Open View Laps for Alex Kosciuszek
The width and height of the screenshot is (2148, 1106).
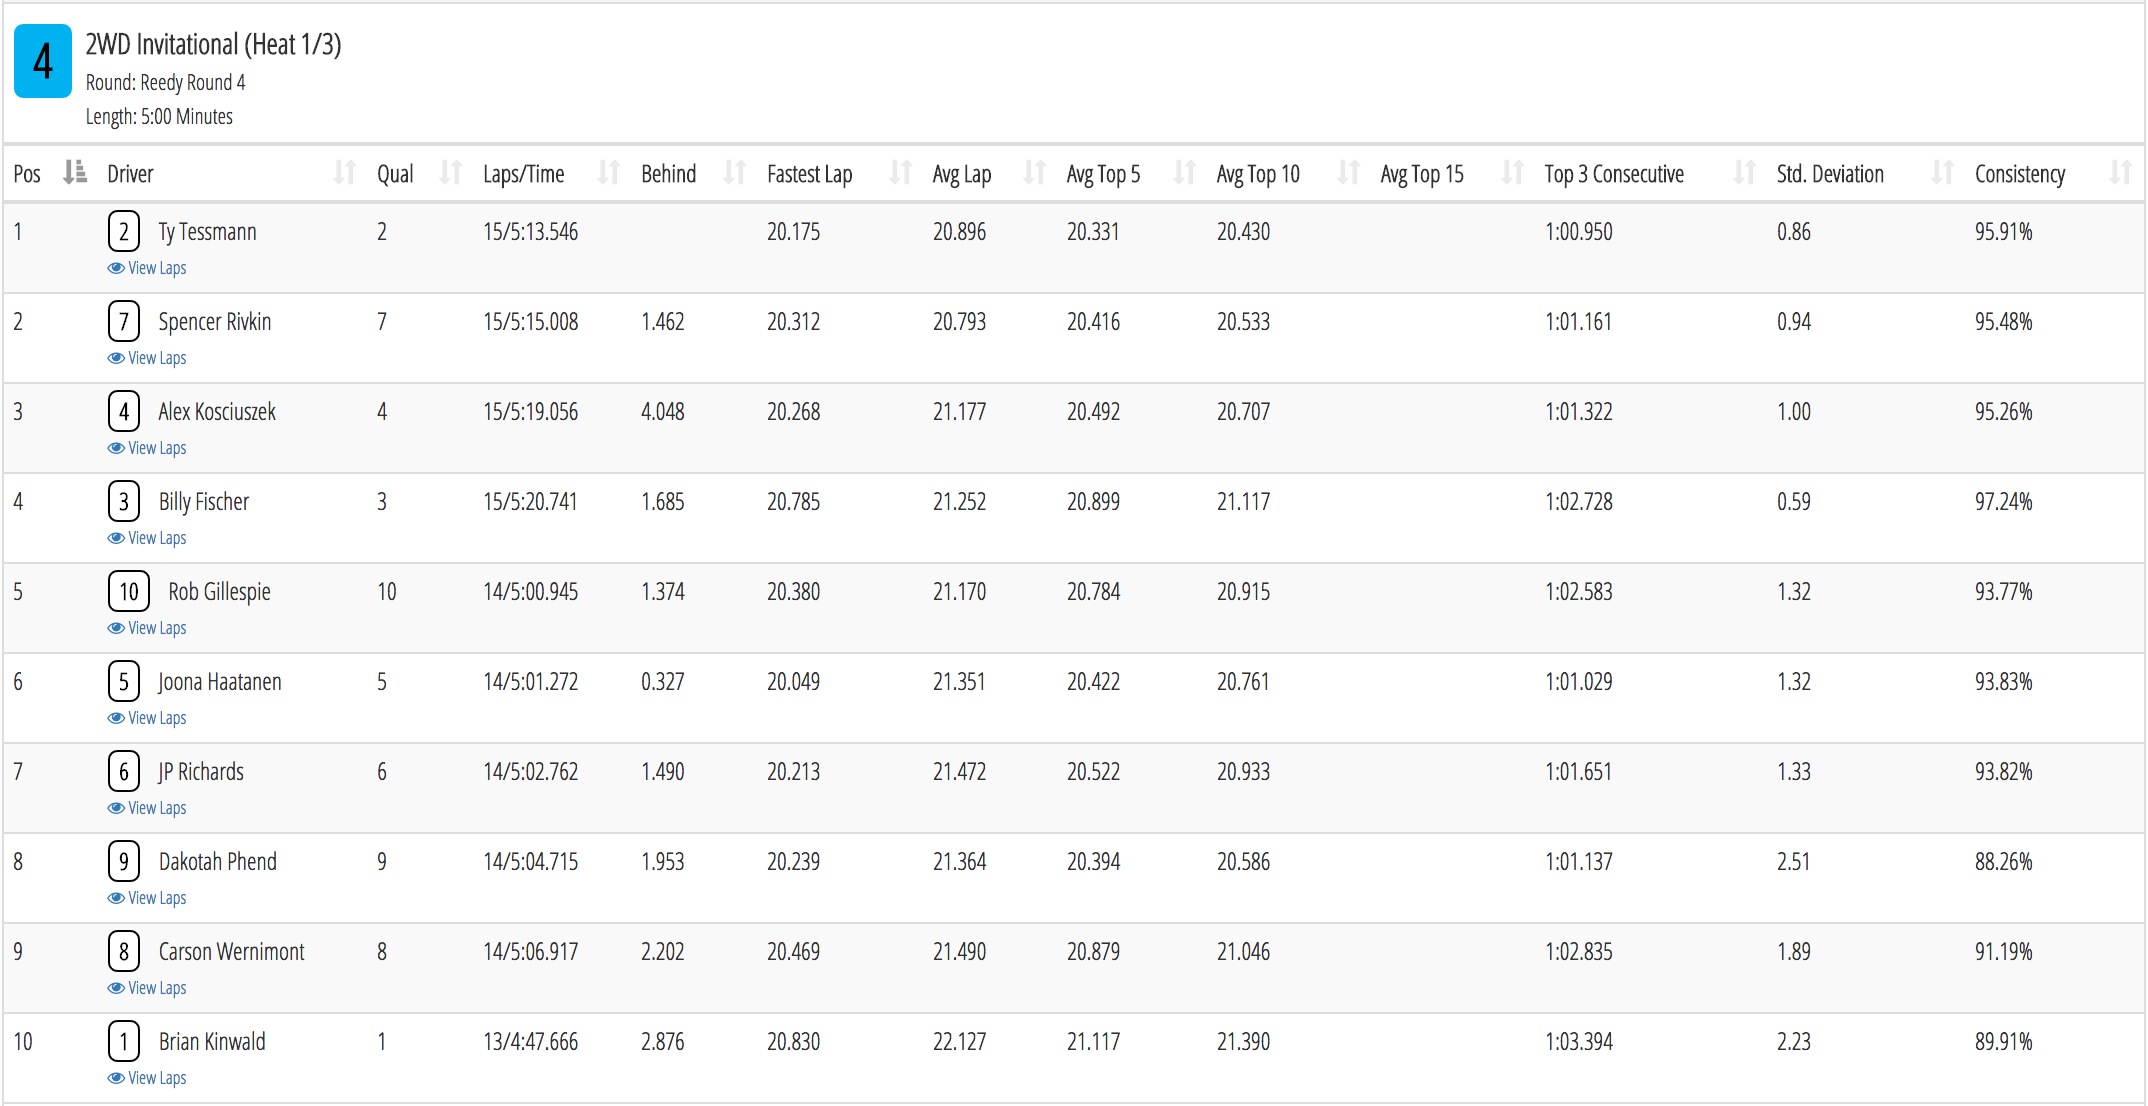point(147,448)
